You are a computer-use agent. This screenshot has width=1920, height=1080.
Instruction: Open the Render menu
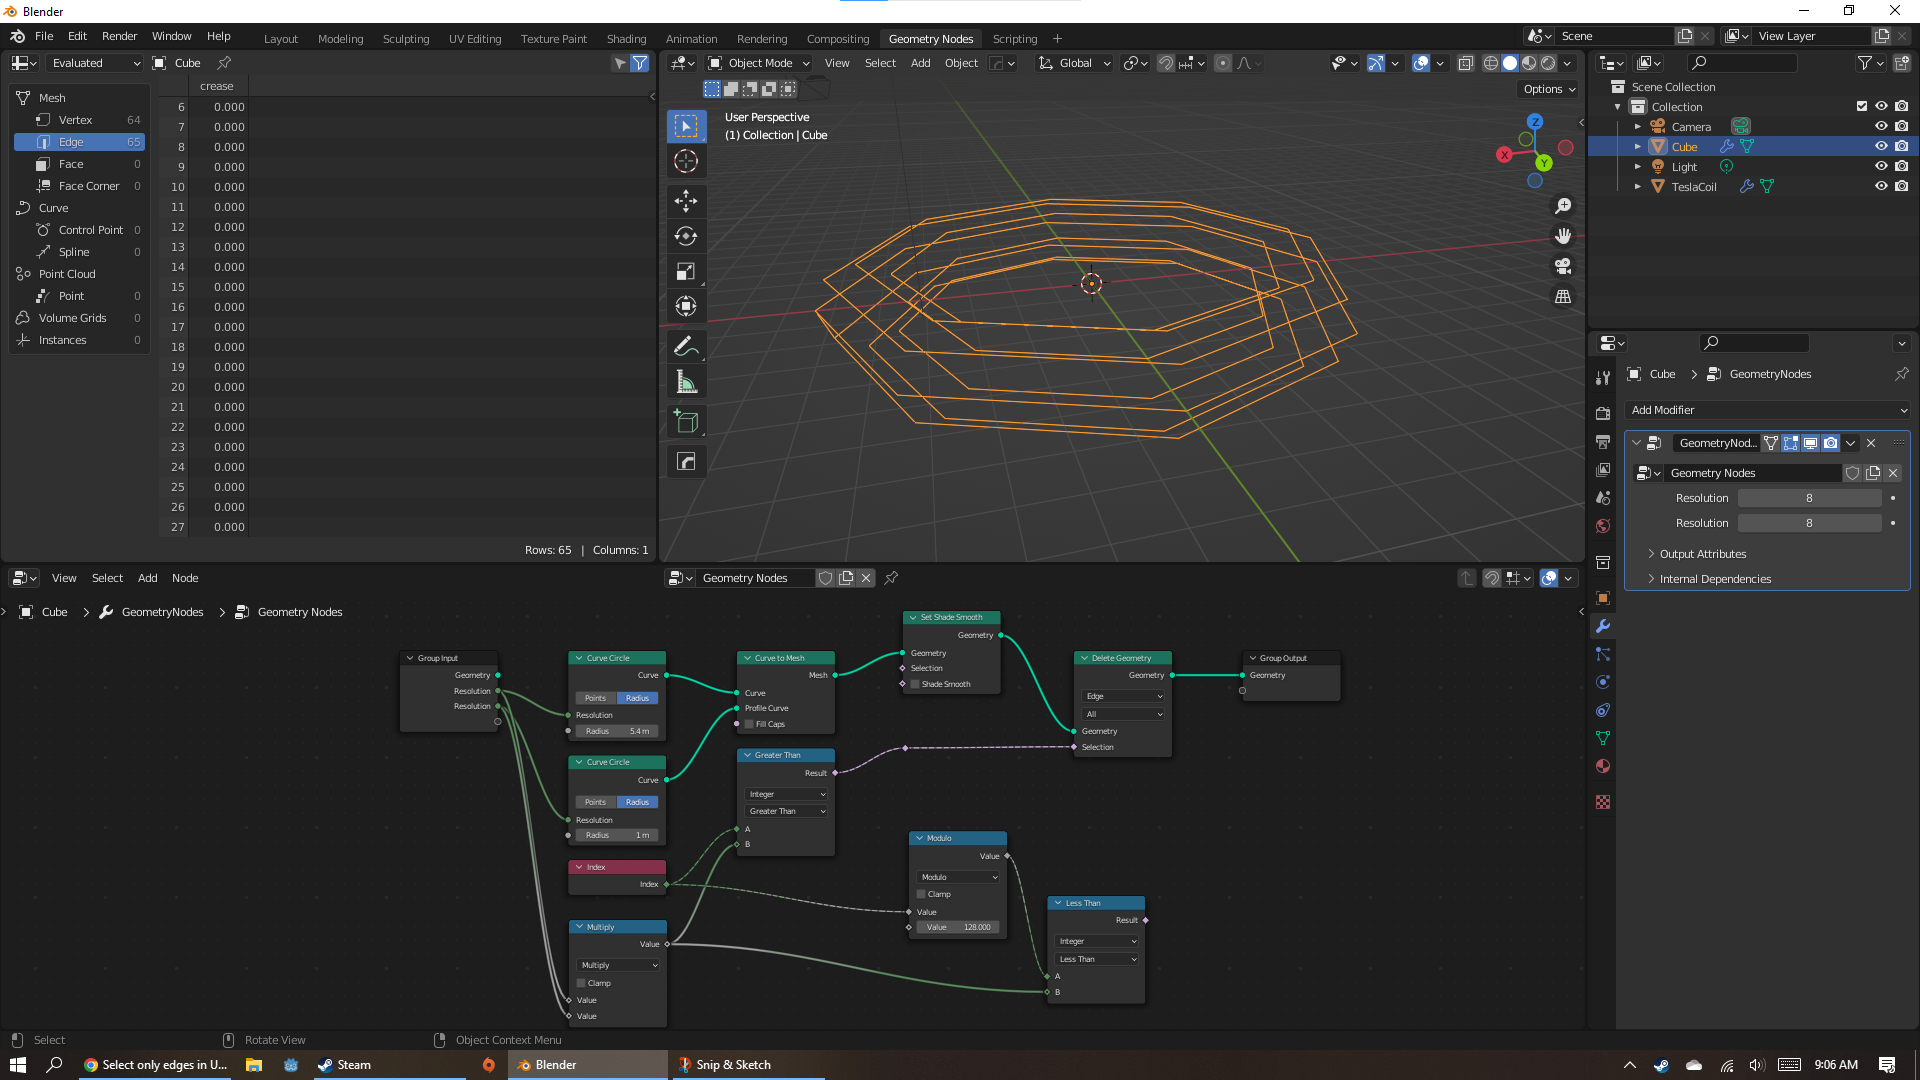click(119, 36)
